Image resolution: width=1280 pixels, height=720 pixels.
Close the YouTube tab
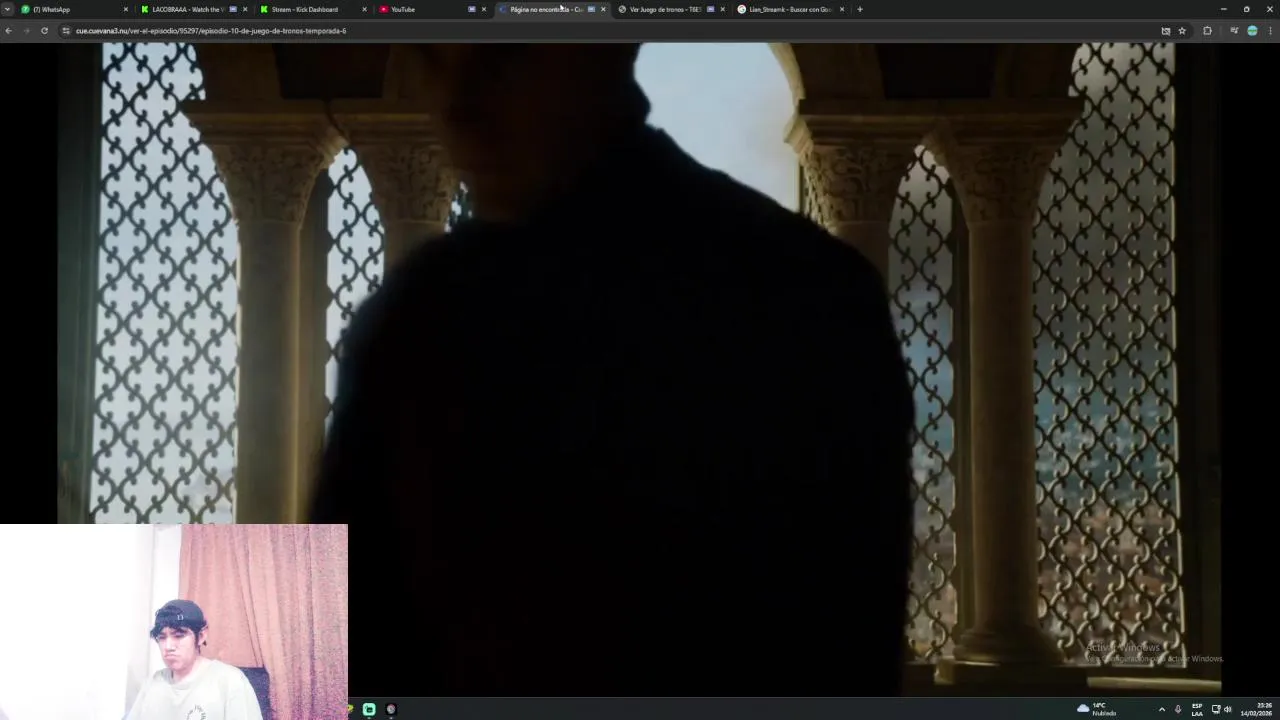click(x=484, y=9)
